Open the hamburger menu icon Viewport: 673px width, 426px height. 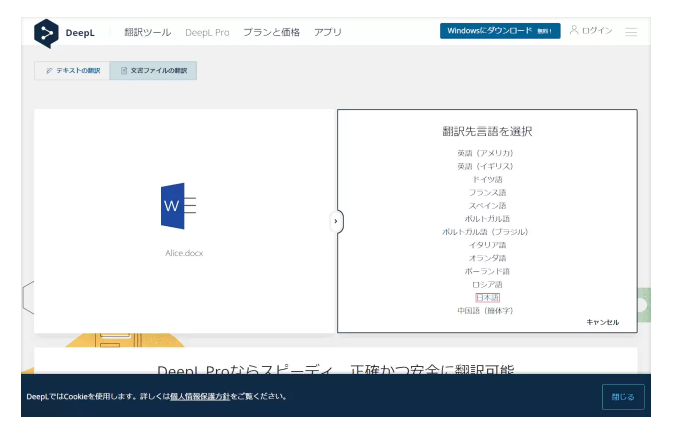[631, 32]
